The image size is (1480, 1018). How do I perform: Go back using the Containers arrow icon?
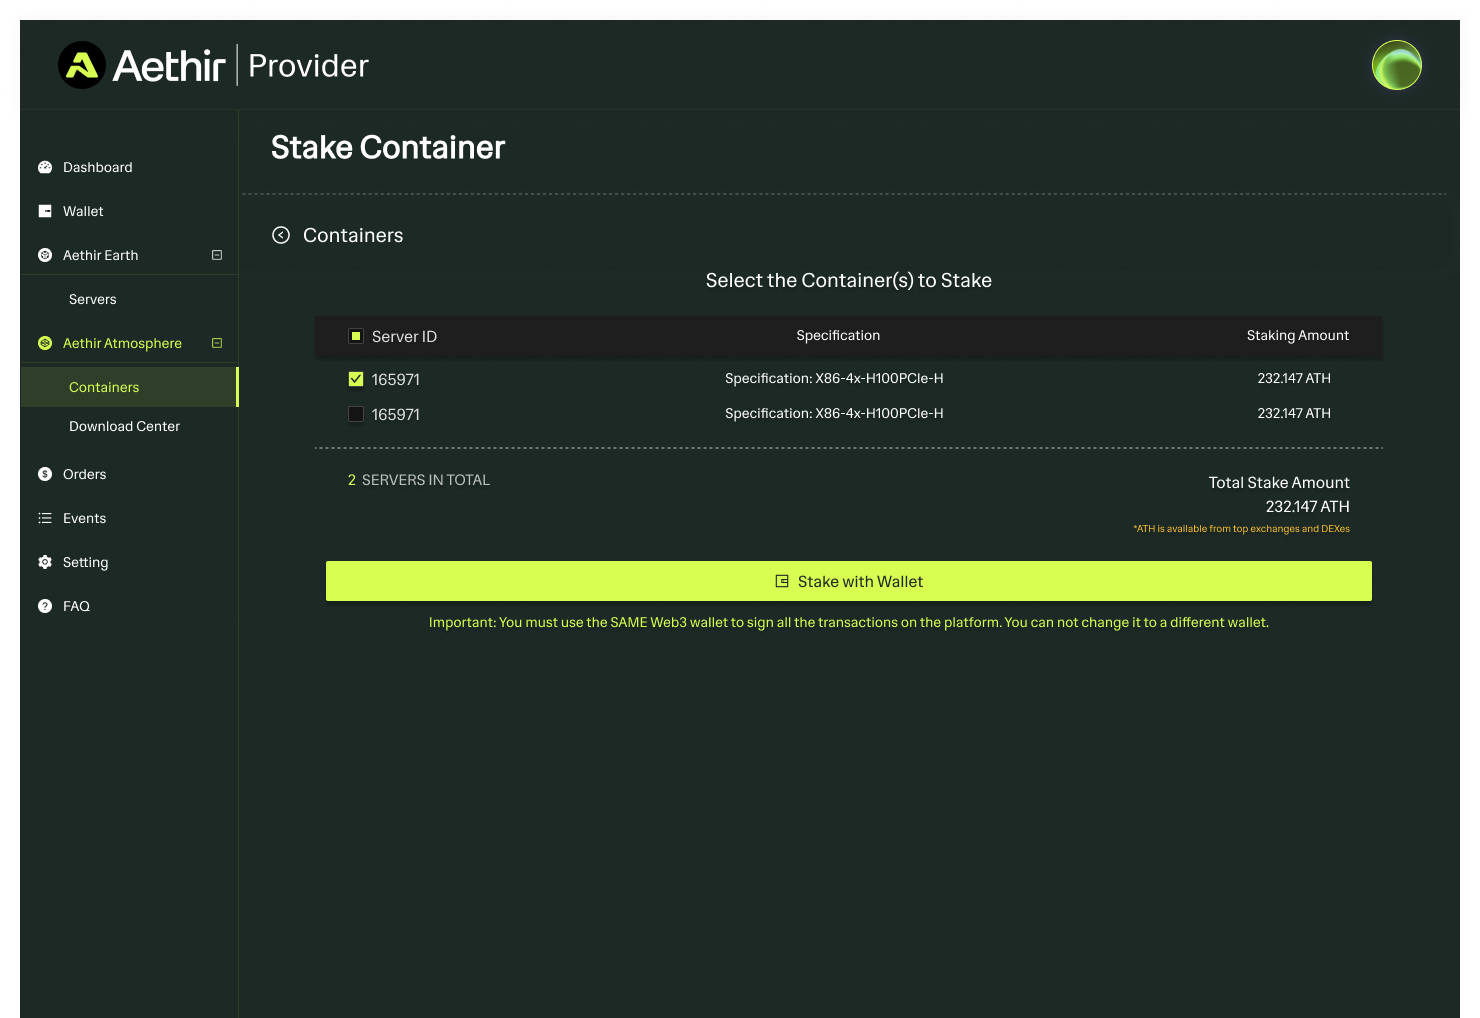pyautogui.click(x=281, y=236)
